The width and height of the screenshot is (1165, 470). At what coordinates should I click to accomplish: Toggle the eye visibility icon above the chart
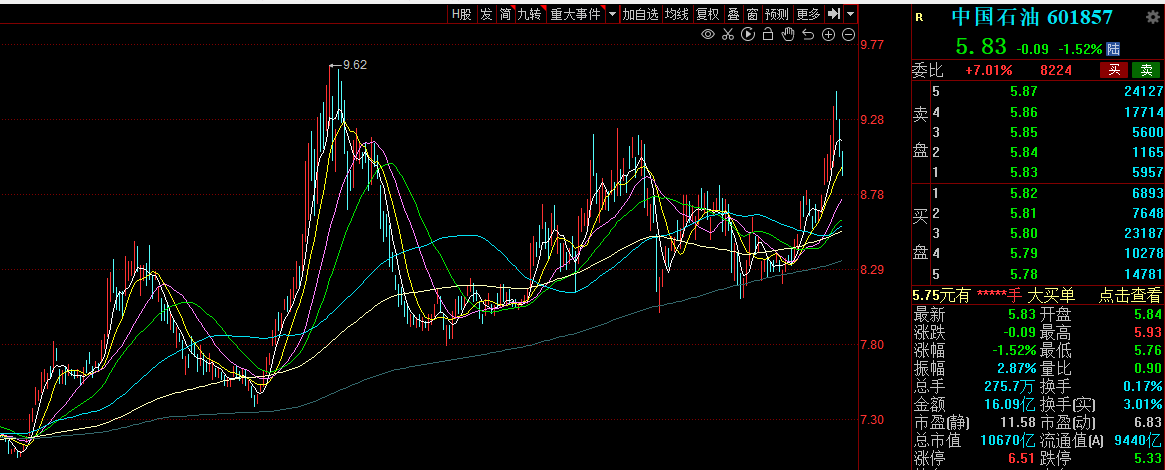707,34
